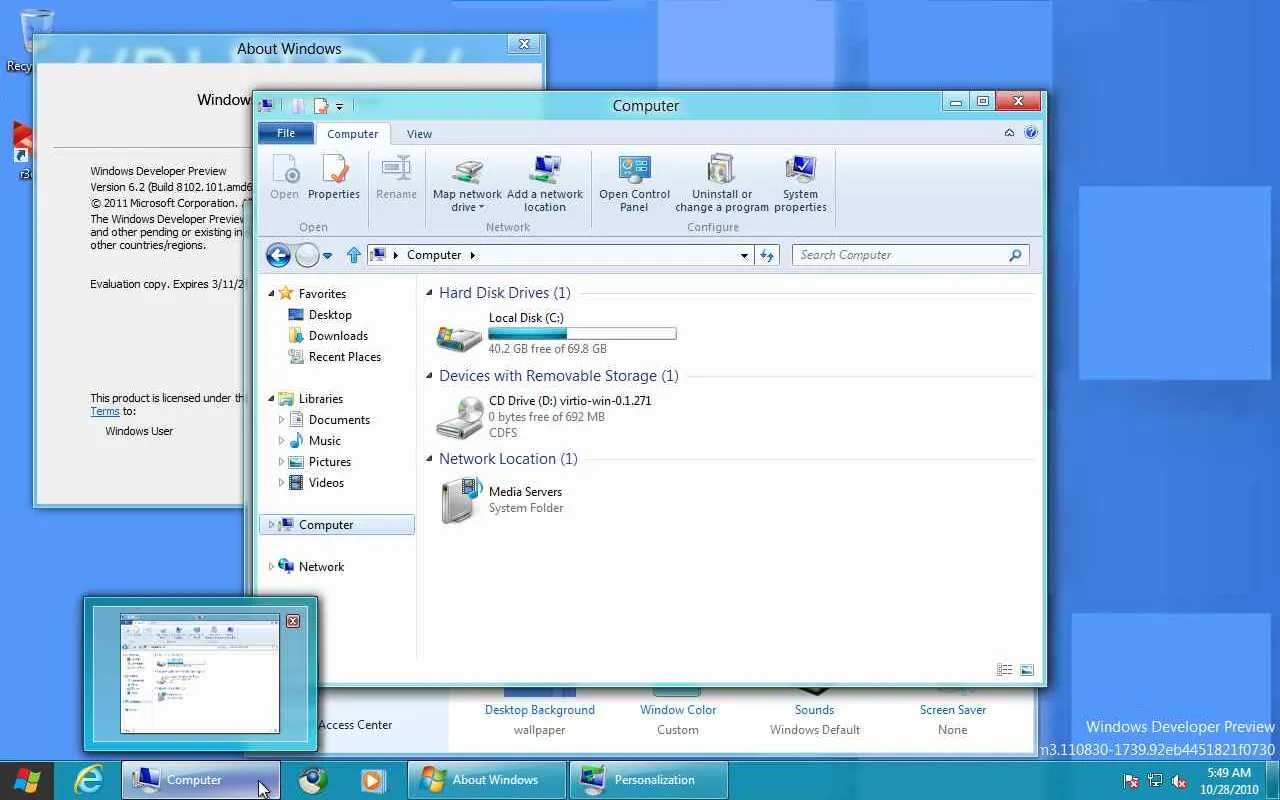This screenshot has width=1280, height=800.
Task: Click the muted volume tray icon
Action: pos(1180,781)
